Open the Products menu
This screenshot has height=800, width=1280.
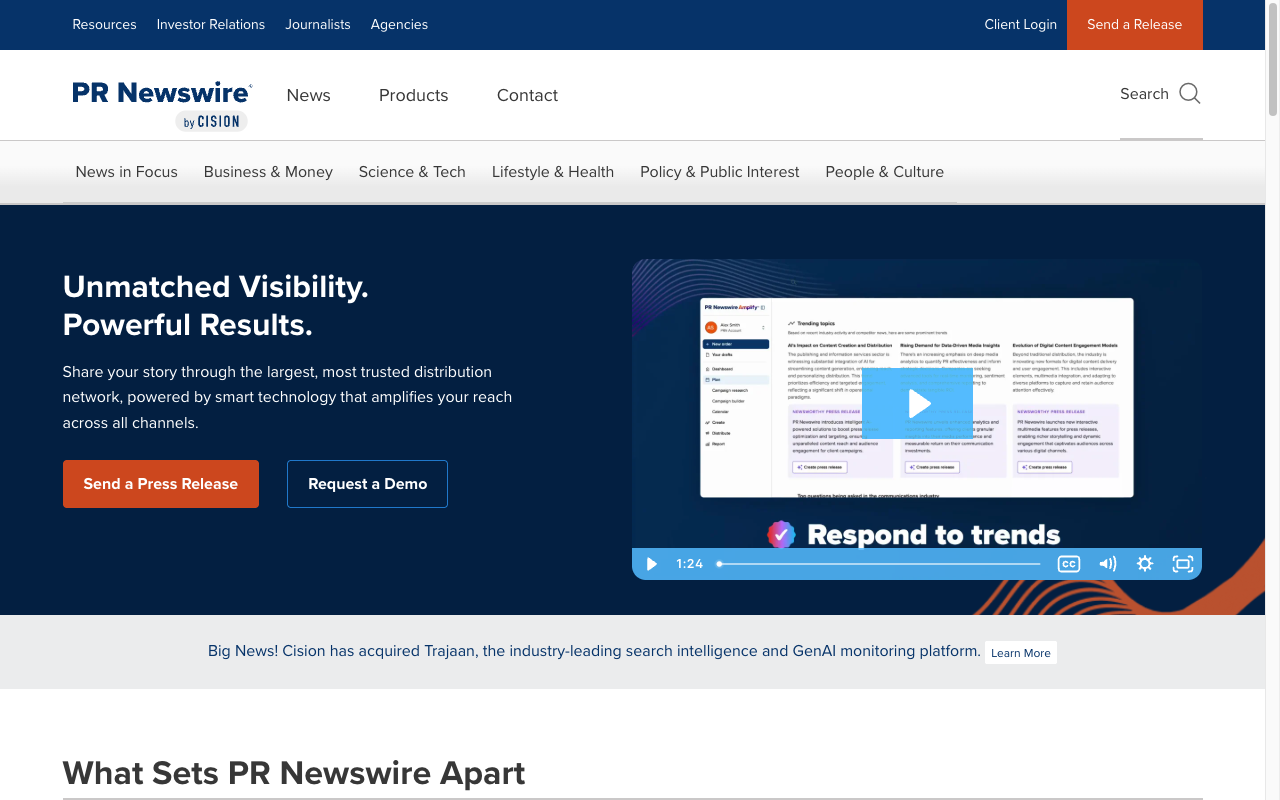coord(413,95)
